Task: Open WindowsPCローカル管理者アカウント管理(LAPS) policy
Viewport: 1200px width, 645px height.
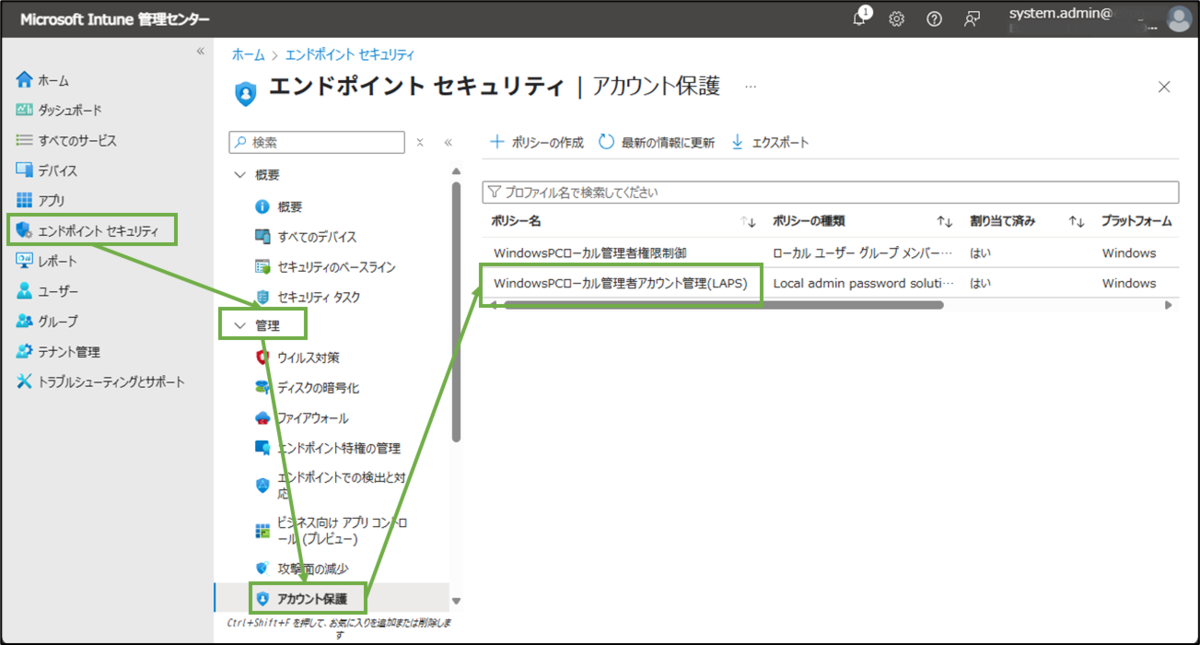Action: point(620,283)
